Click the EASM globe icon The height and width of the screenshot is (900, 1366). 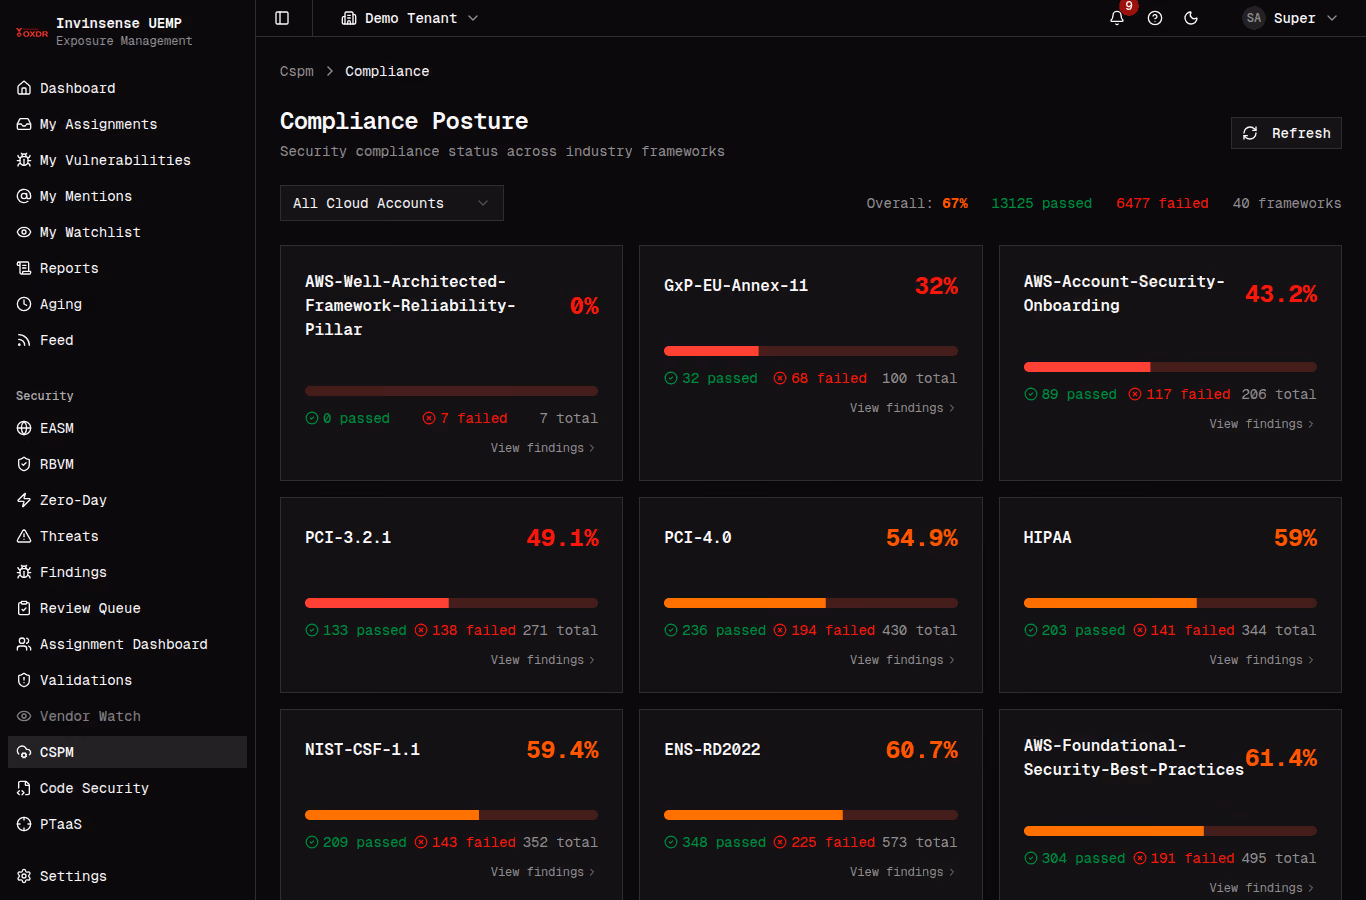pyautogui.click(x=24, y=428)
